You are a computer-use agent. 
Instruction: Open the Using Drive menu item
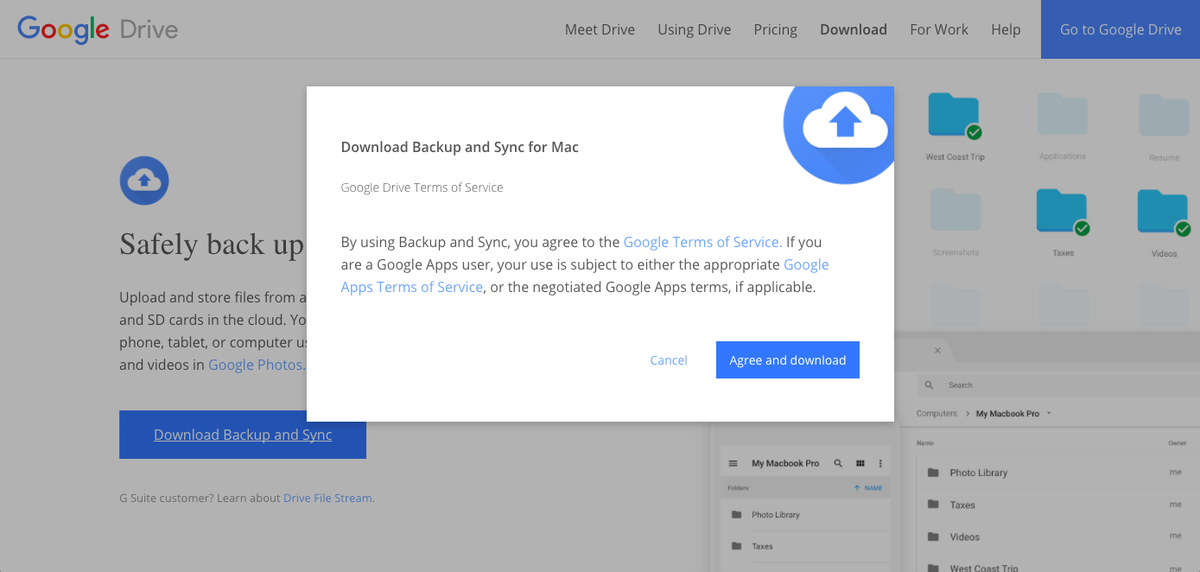(694, 29)
